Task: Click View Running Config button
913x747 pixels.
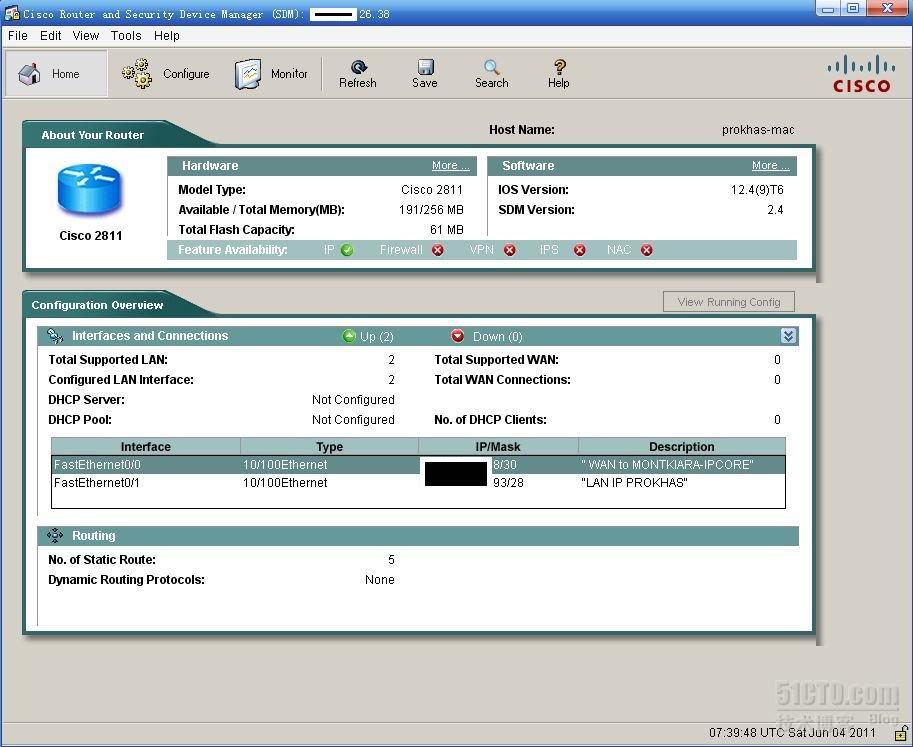Action: (x=729, y=302)
